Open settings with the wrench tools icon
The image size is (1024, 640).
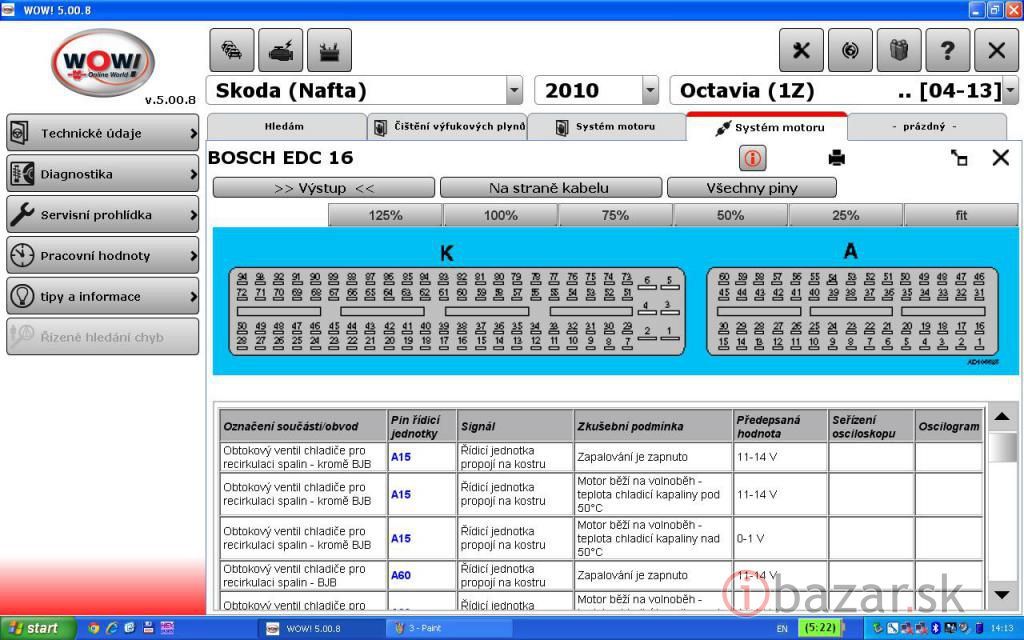801,50
